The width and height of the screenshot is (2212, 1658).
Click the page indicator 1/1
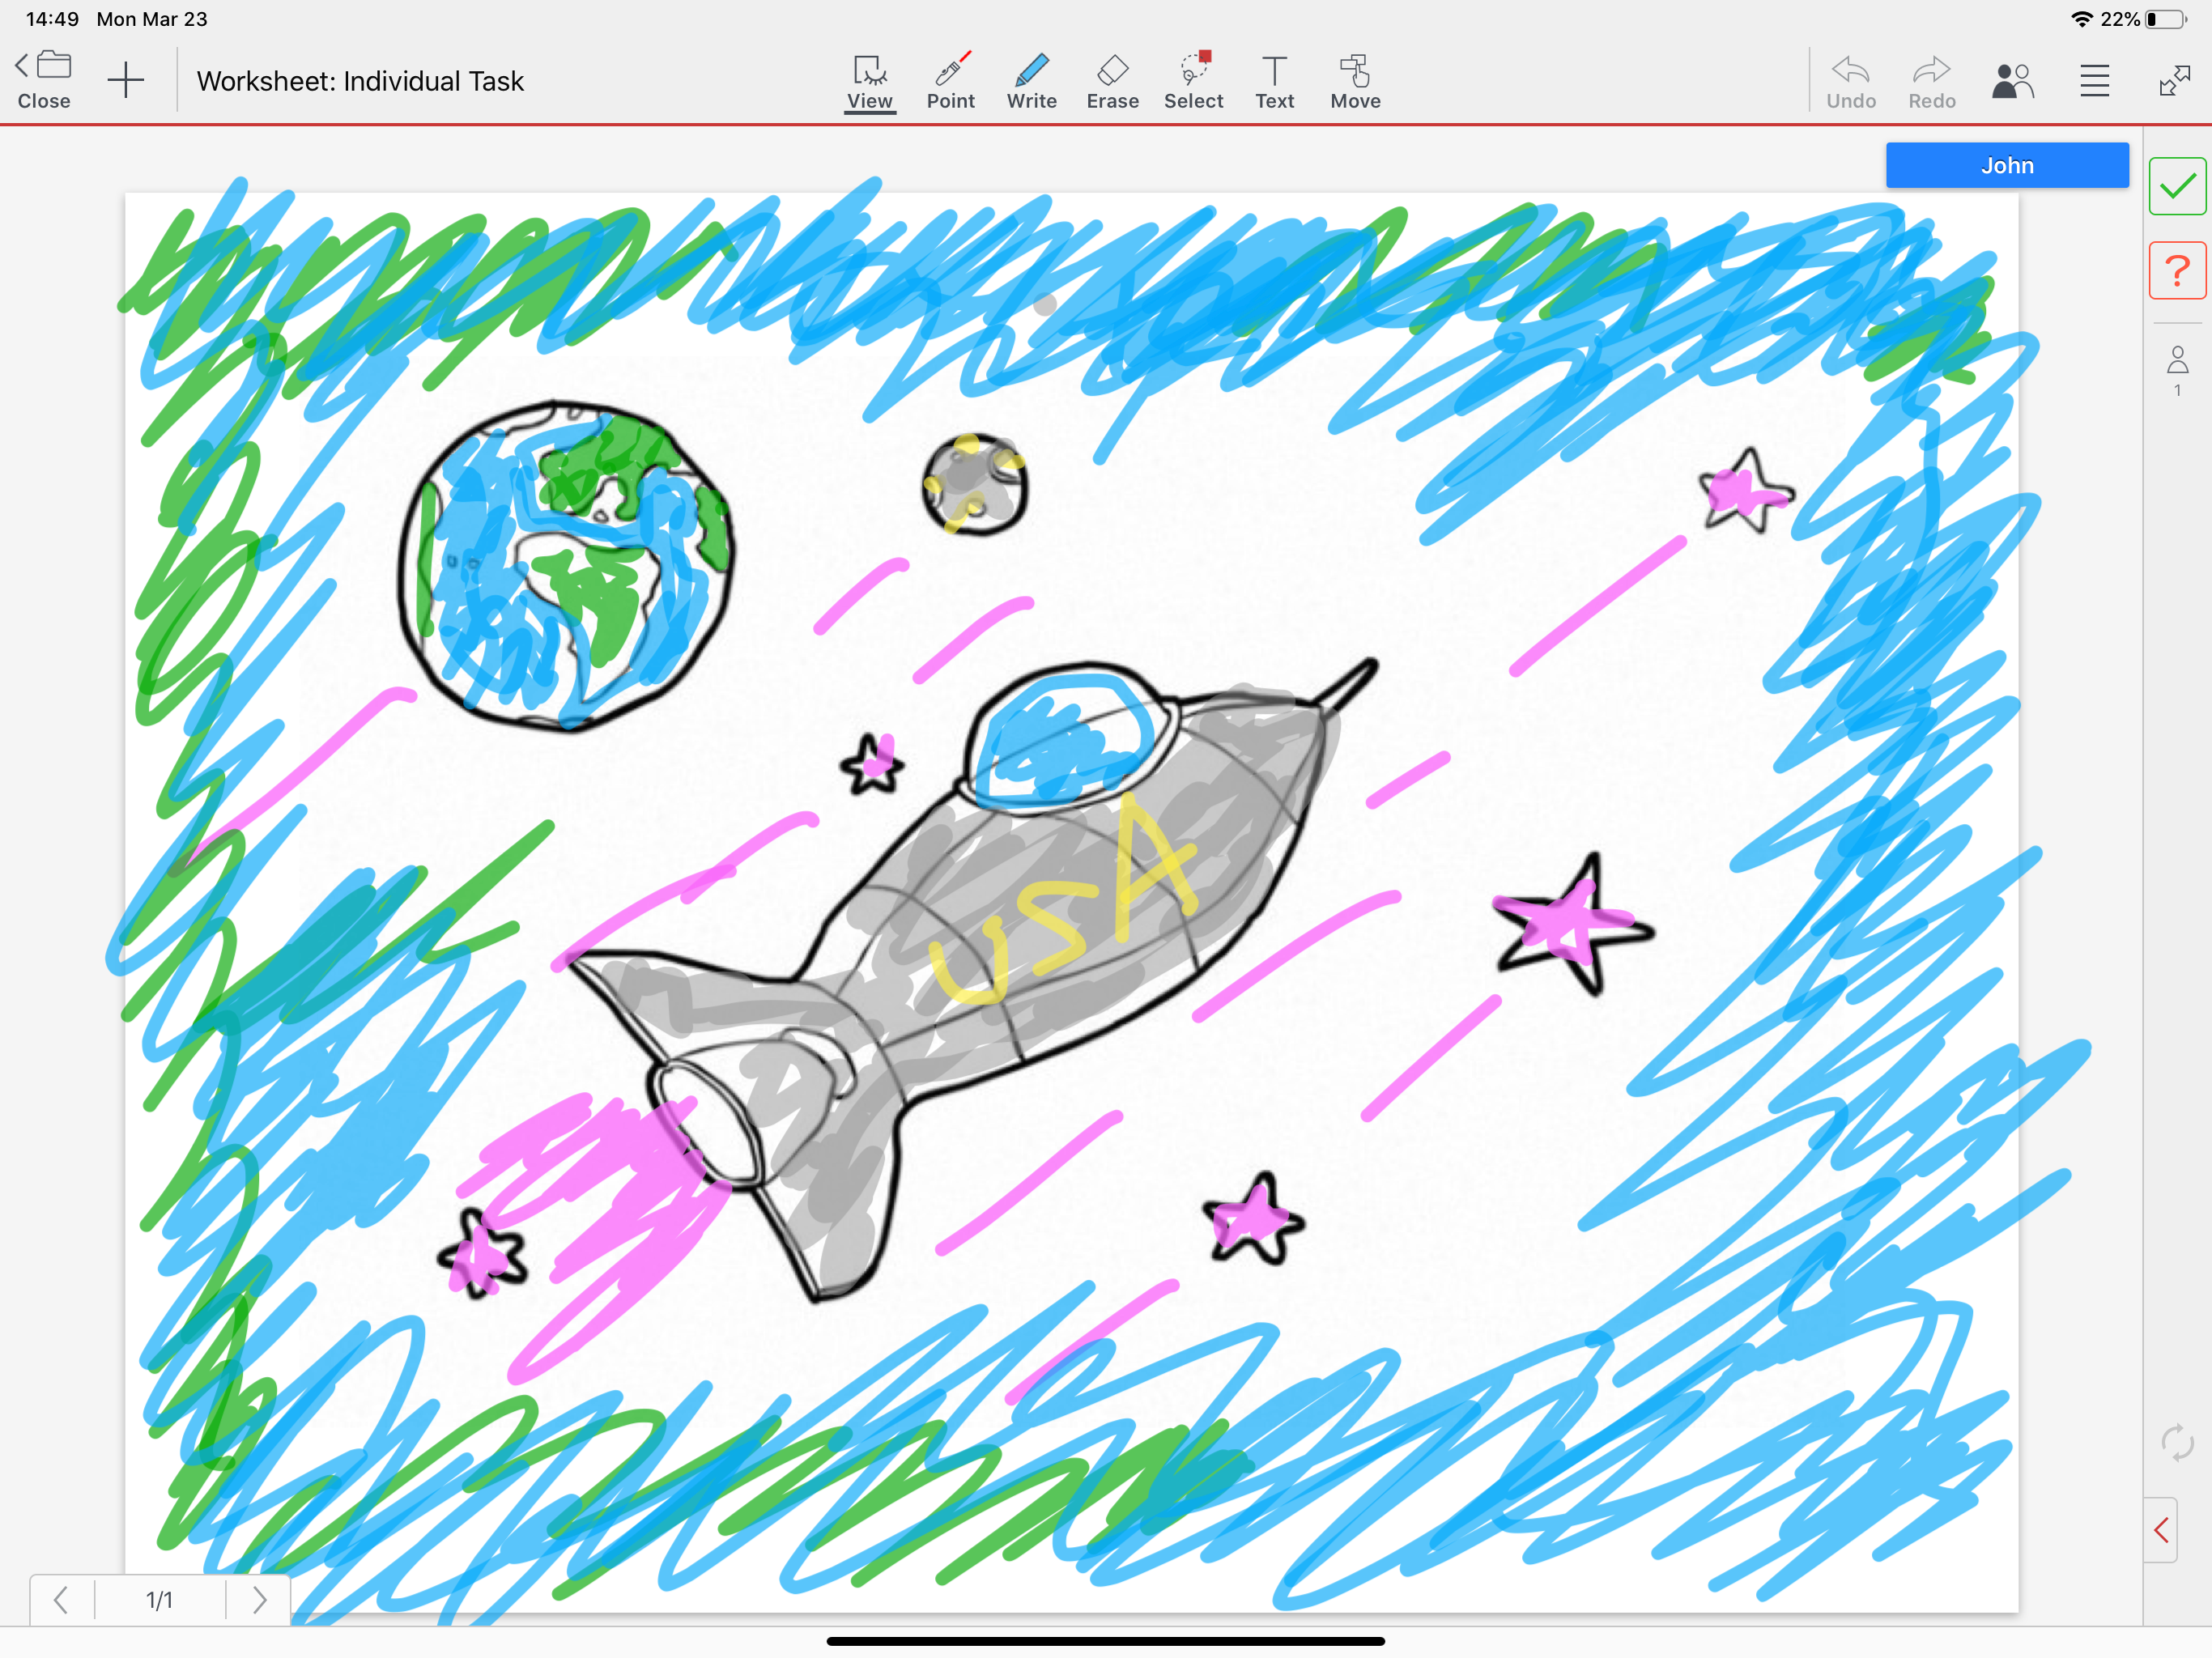pyautogui.click(x=160, y=1600)
